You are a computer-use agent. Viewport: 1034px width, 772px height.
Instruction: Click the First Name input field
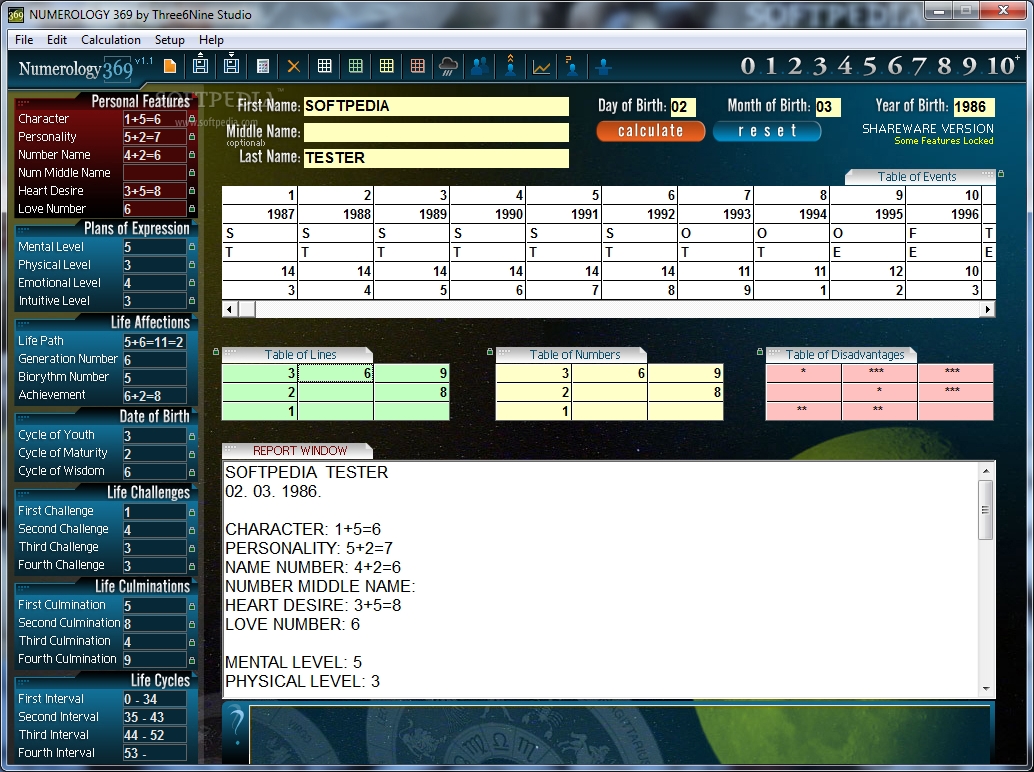pyautogui.click(x=436, y=106)
